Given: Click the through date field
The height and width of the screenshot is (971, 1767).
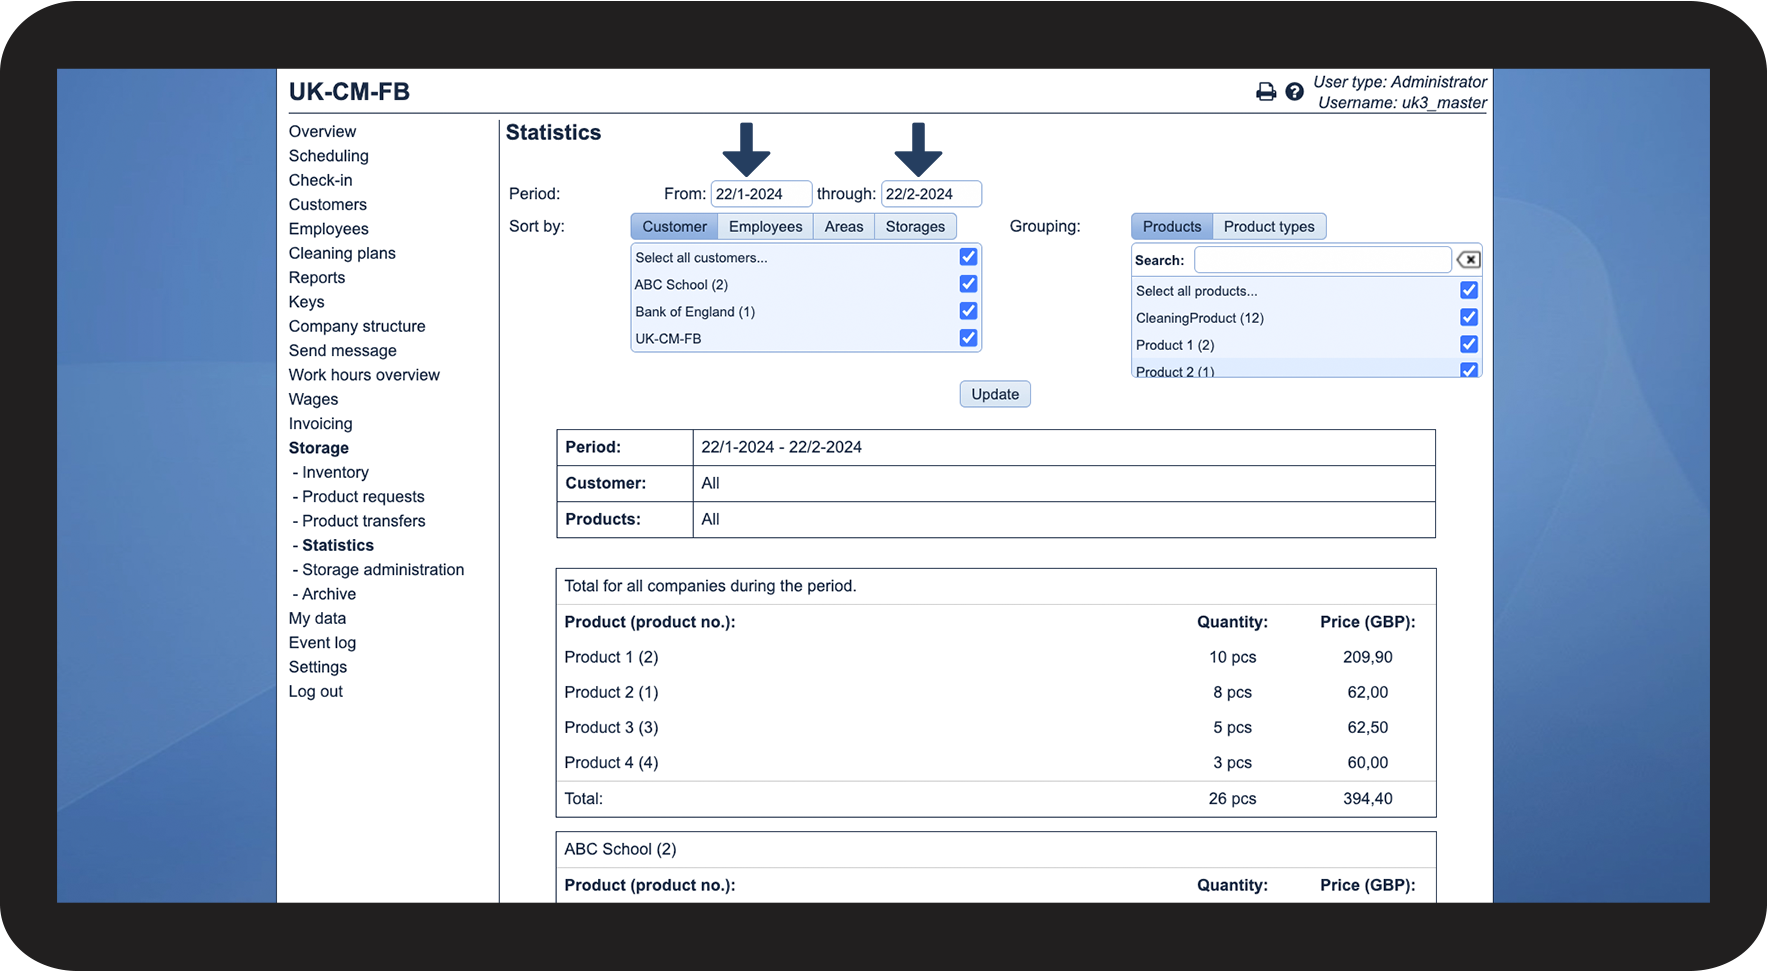Looking at the screenshot, I should pos(930,194).
